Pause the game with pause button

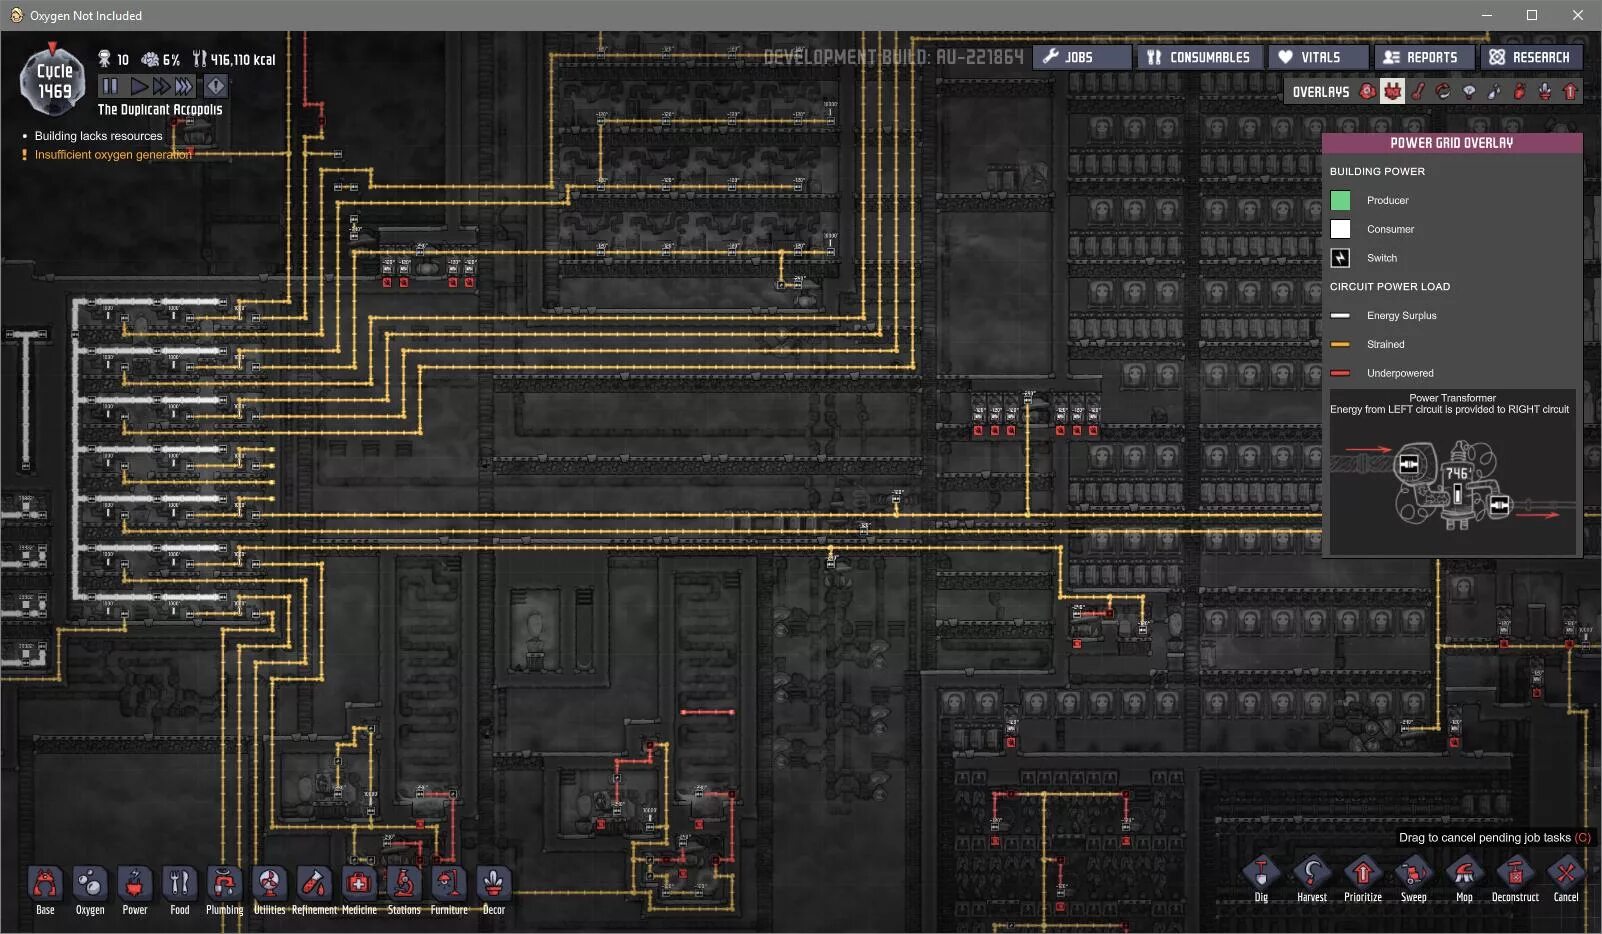click(x=110, y=87)
